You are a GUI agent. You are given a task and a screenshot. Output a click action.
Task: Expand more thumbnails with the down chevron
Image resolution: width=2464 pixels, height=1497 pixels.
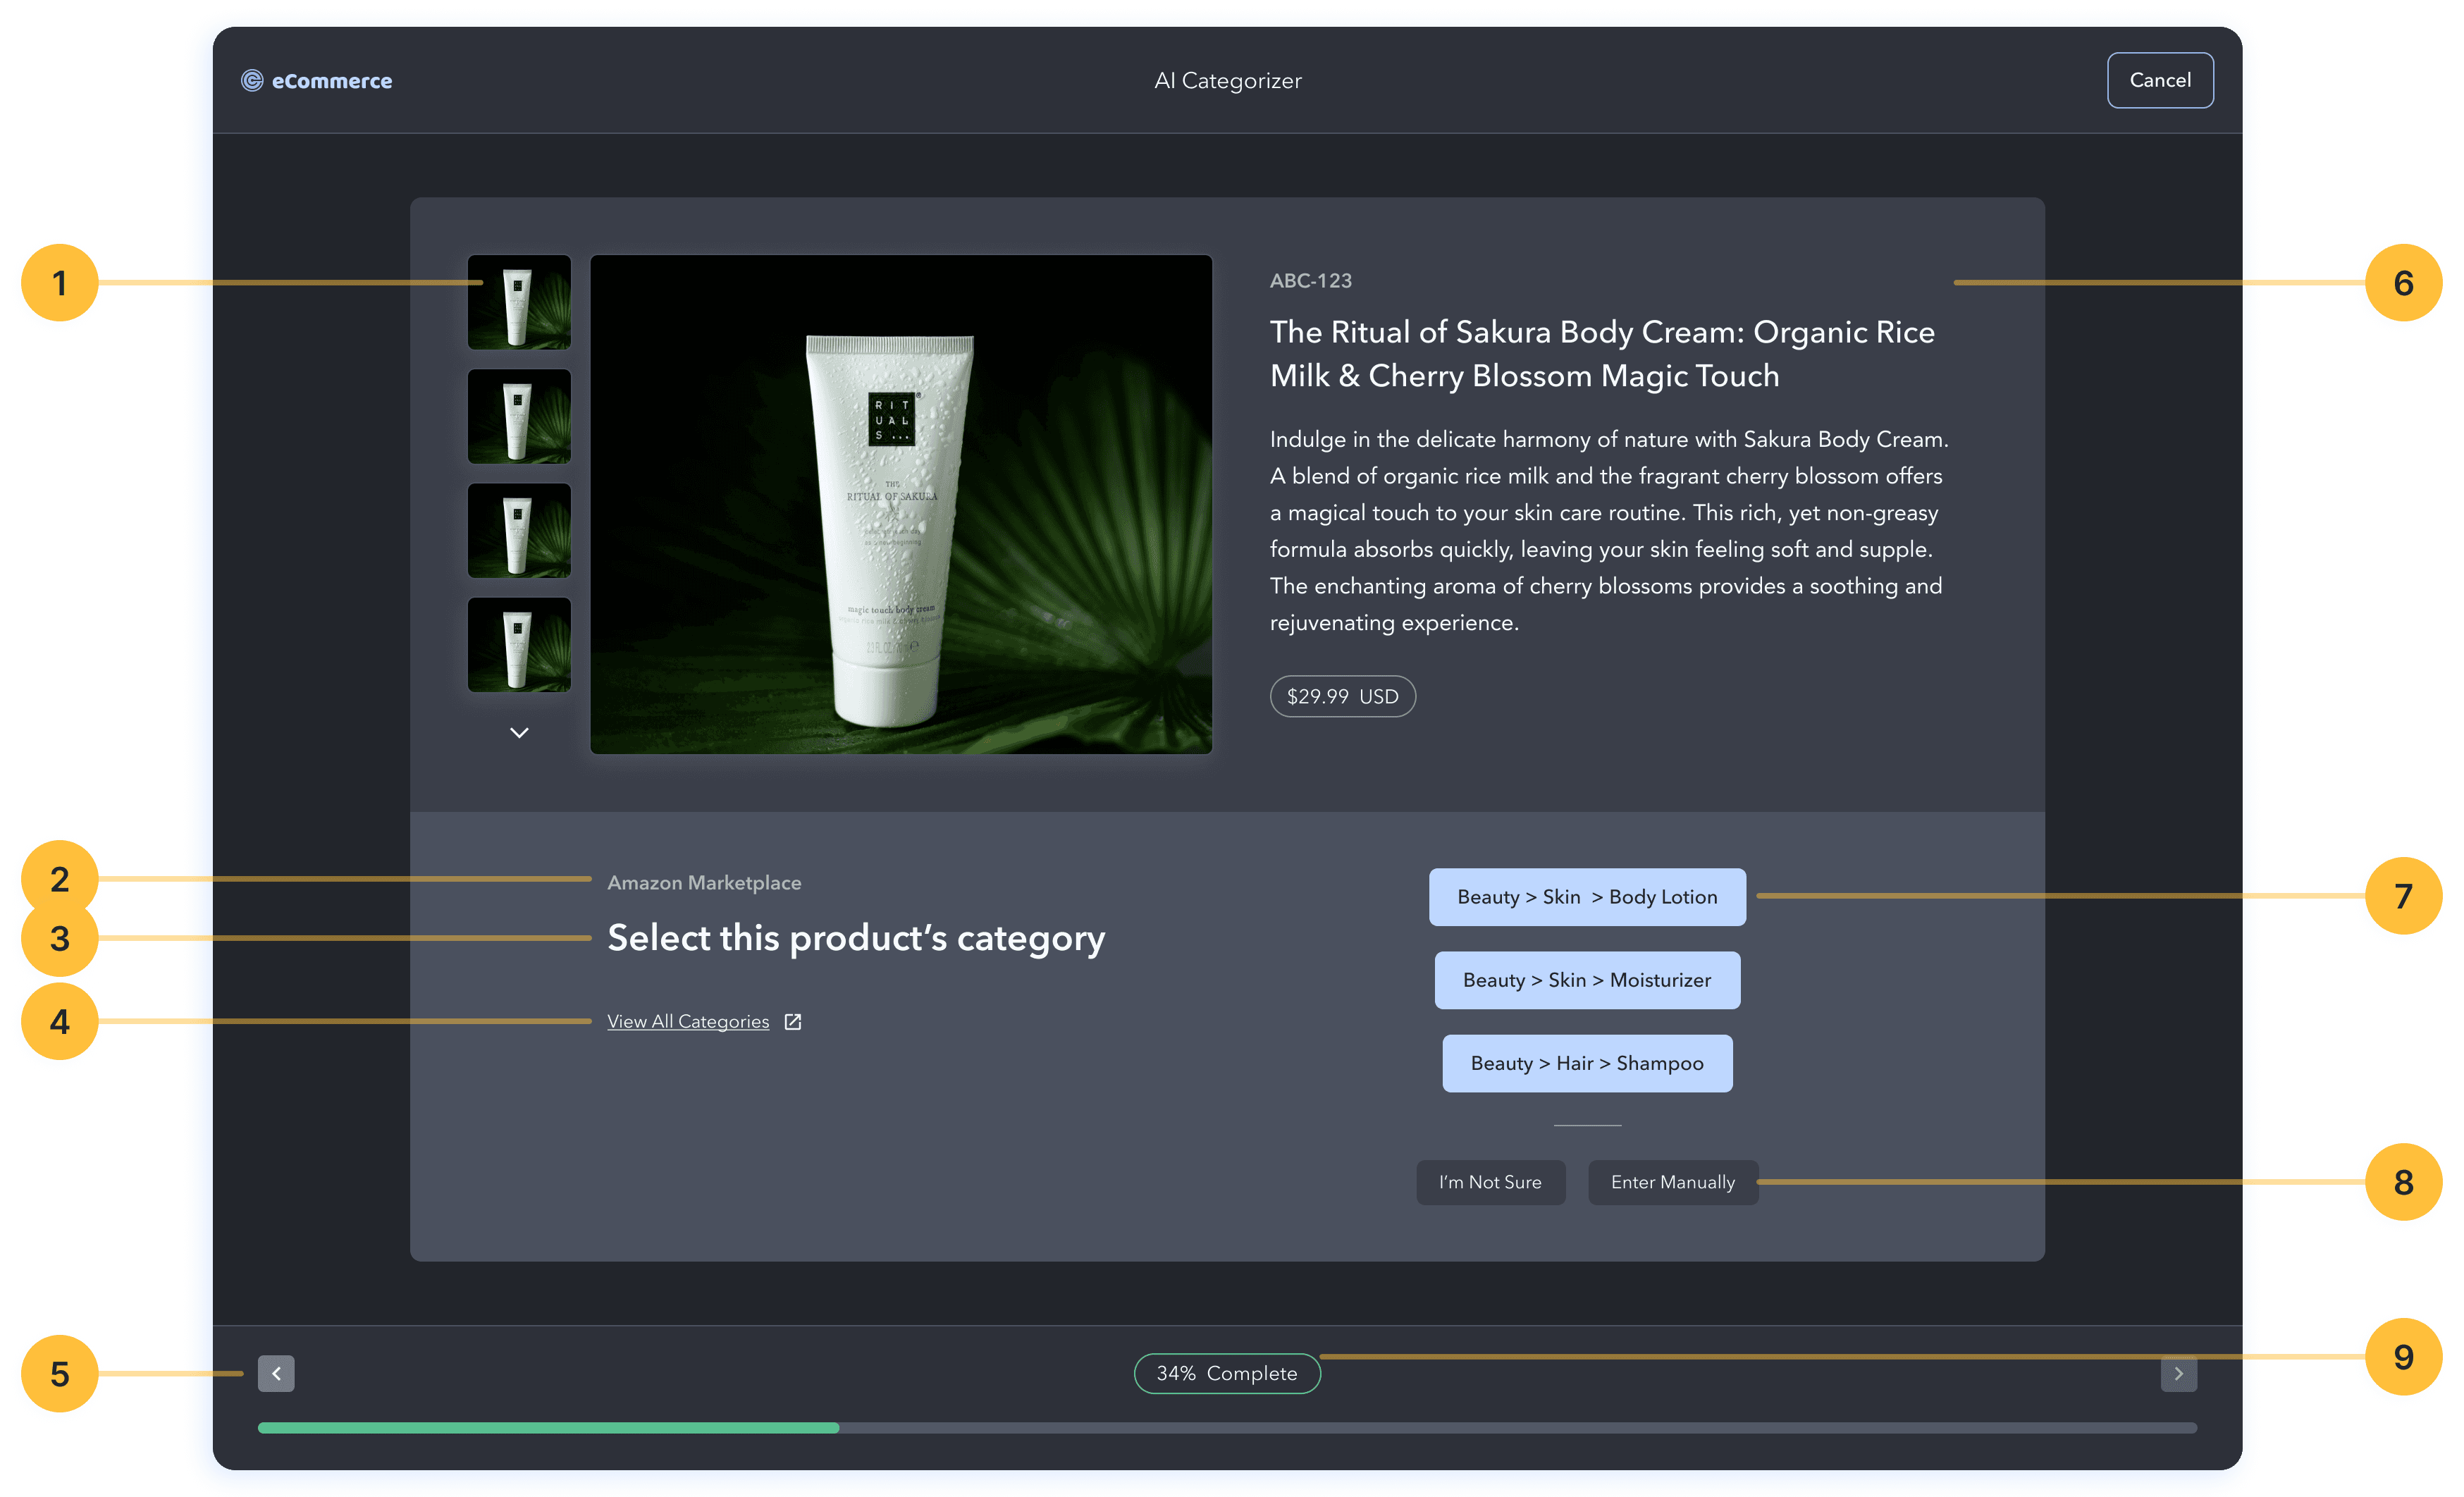tap(519, 733)
